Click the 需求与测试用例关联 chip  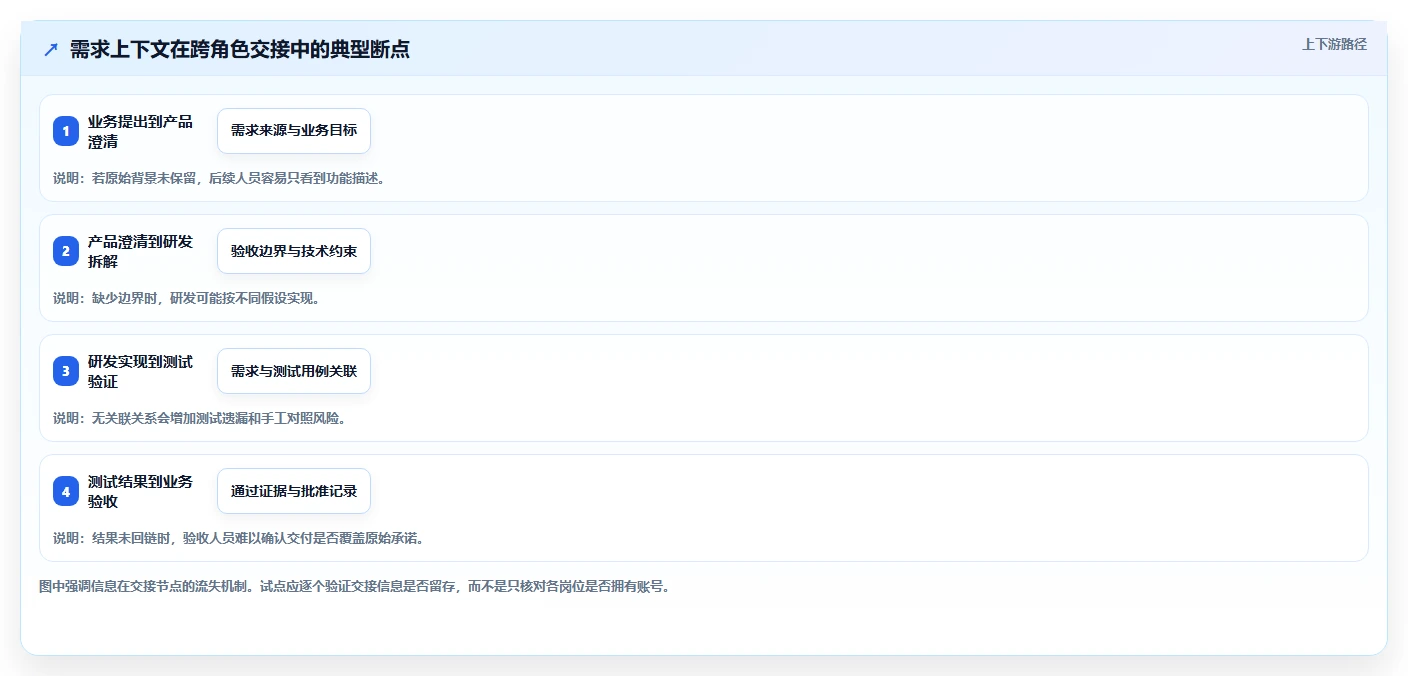294,371
